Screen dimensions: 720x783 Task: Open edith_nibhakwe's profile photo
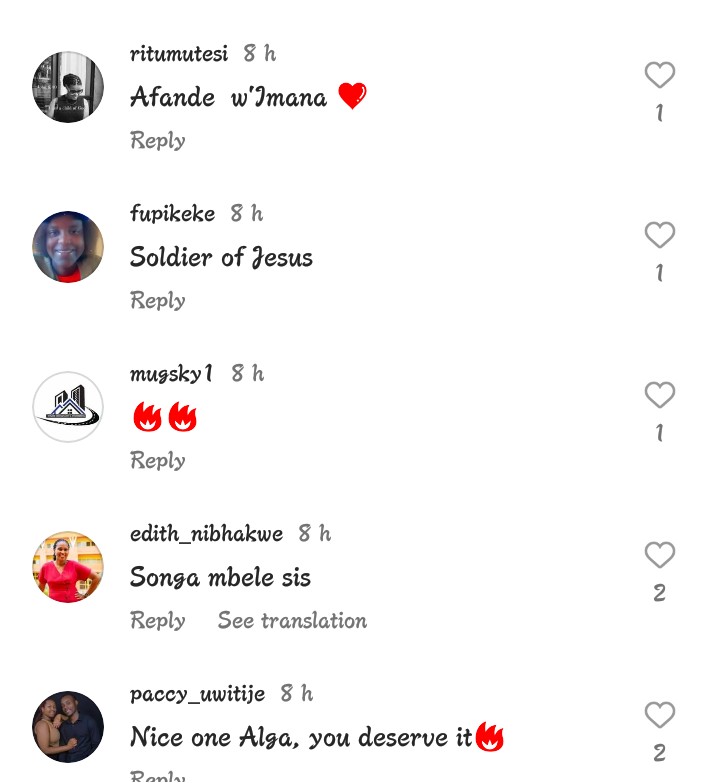tap(68, 567)
